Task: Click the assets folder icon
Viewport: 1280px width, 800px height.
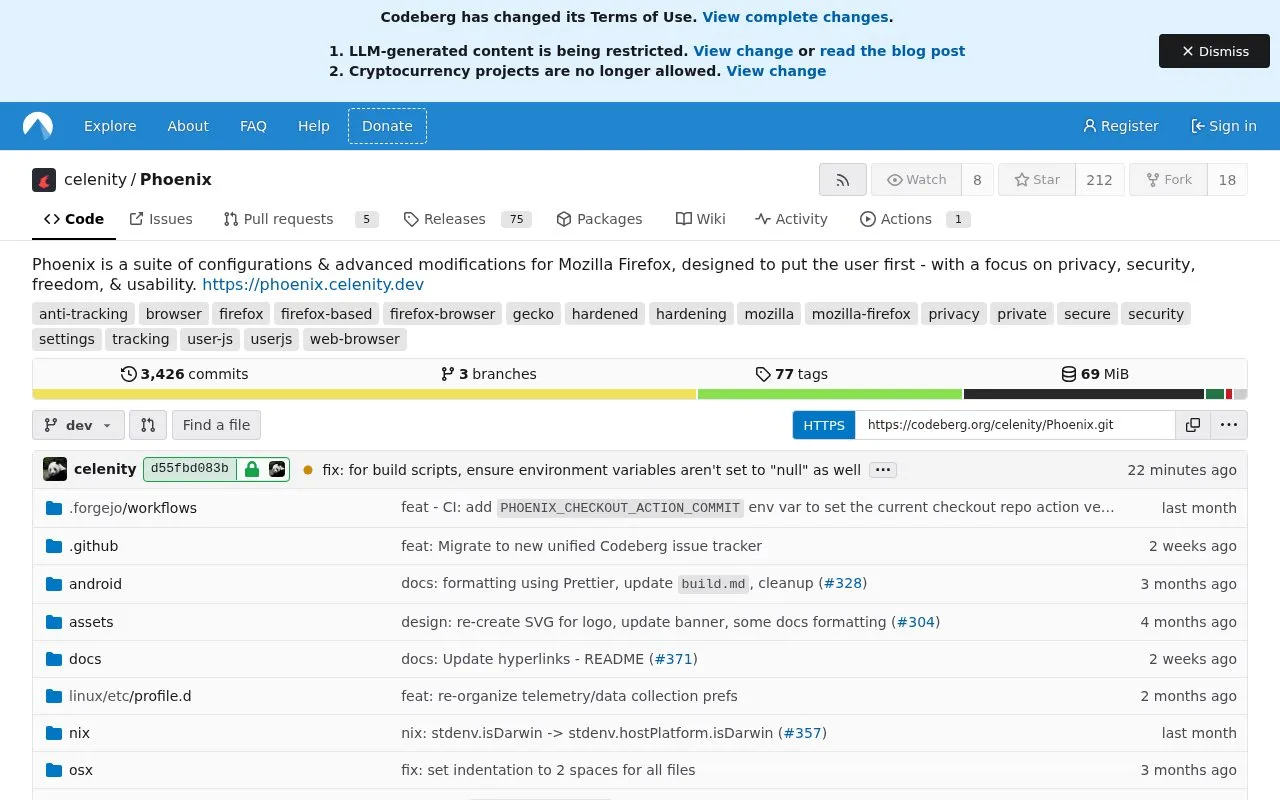Action: point(54,622)
